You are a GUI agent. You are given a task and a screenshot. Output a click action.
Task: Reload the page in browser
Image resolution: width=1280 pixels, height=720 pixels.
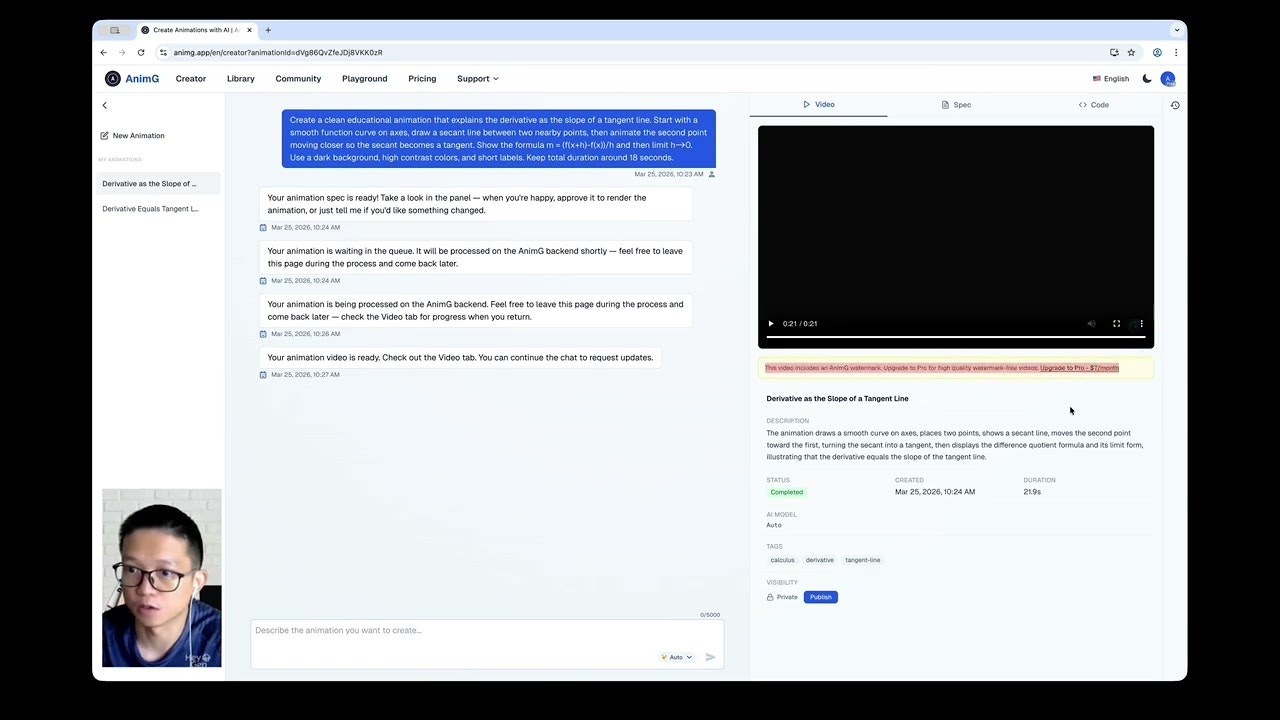coord(141,52)
